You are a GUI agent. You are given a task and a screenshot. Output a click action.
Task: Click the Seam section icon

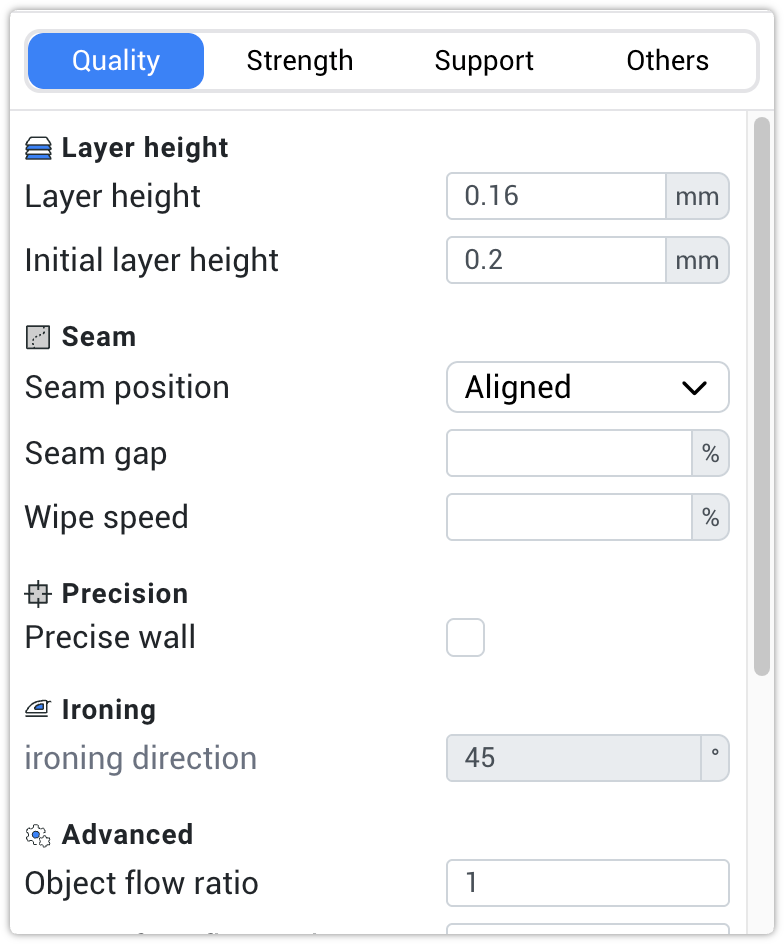tap(37, 337)
